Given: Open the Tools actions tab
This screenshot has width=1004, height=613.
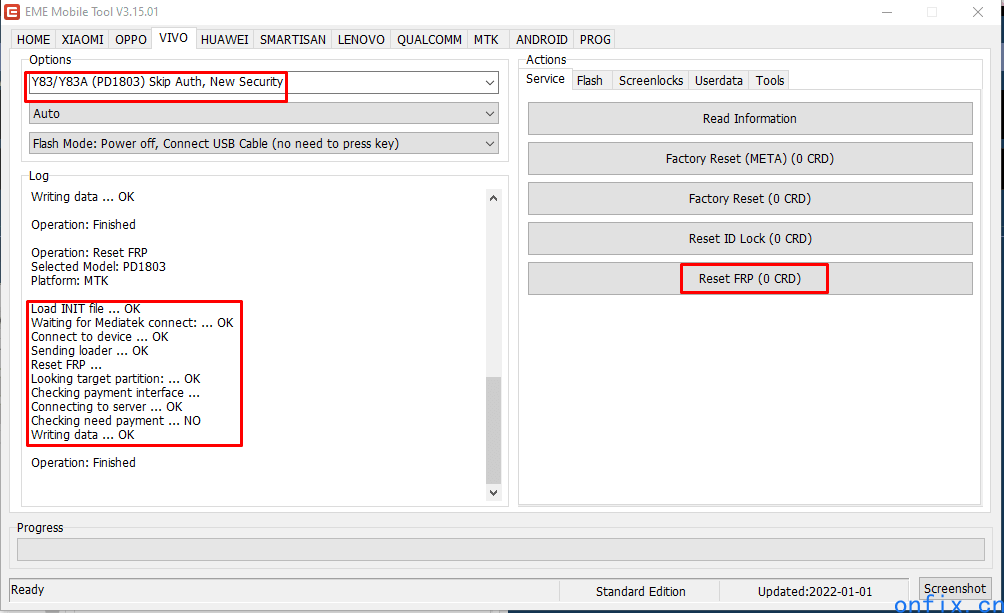Looking at the screenshot, I should 770,80.
